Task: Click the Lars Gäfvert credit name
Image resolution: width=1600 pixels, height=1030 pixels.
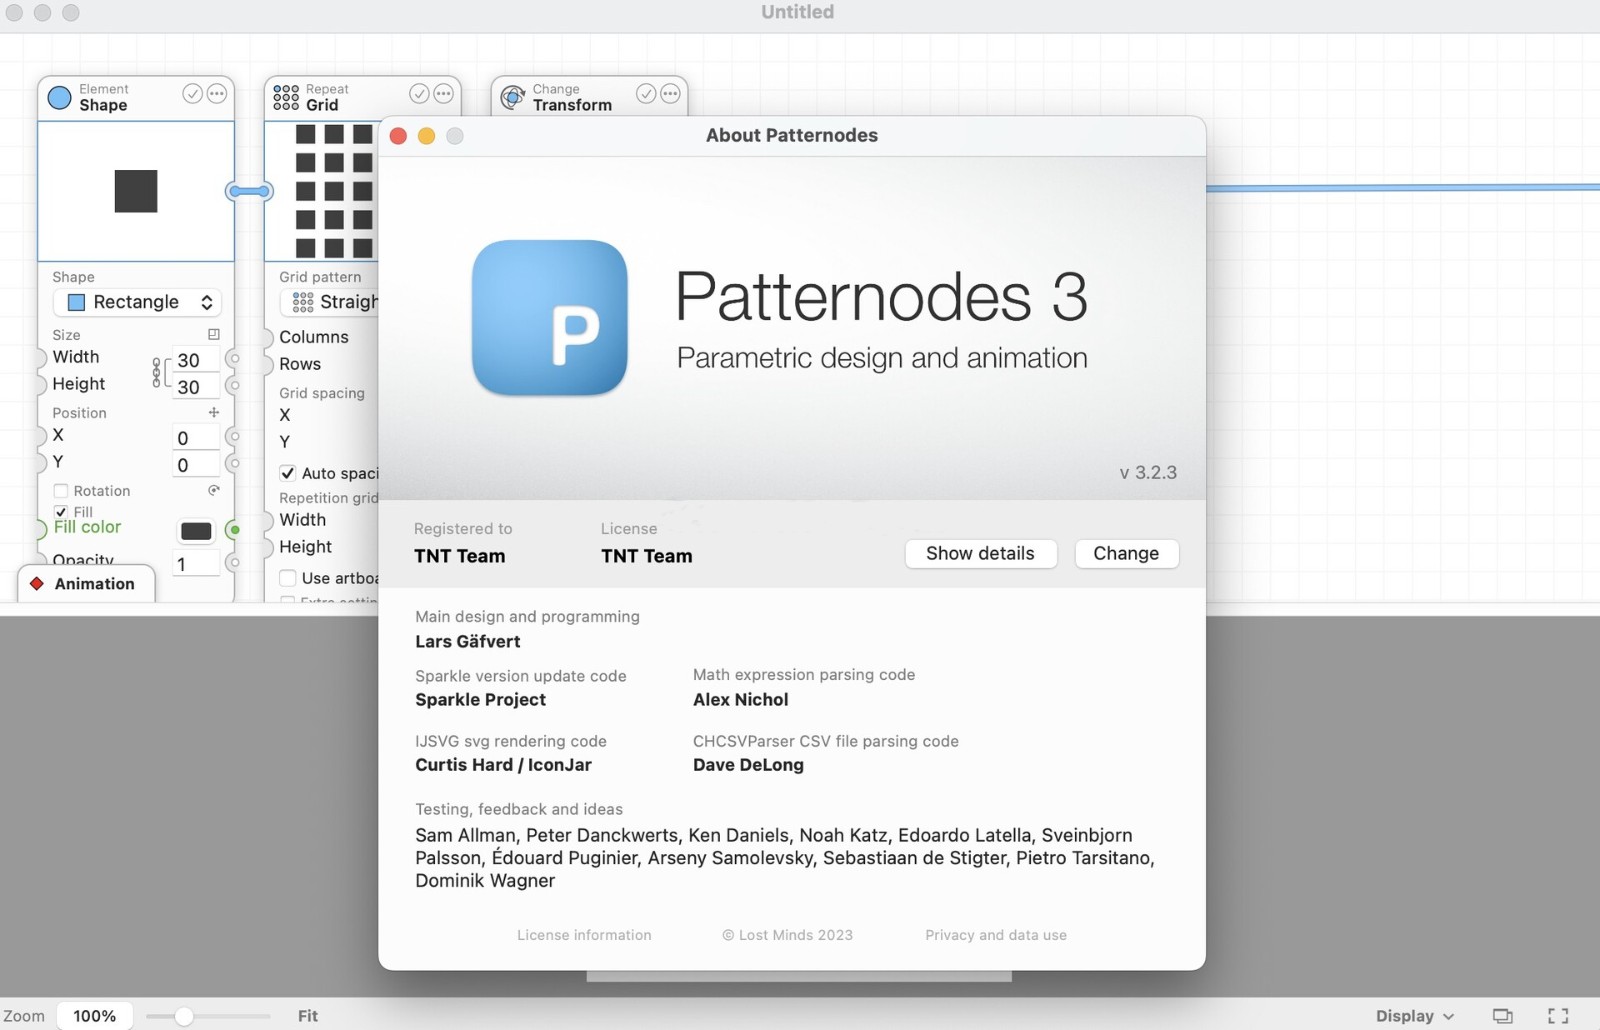Action: pos(468,641)
